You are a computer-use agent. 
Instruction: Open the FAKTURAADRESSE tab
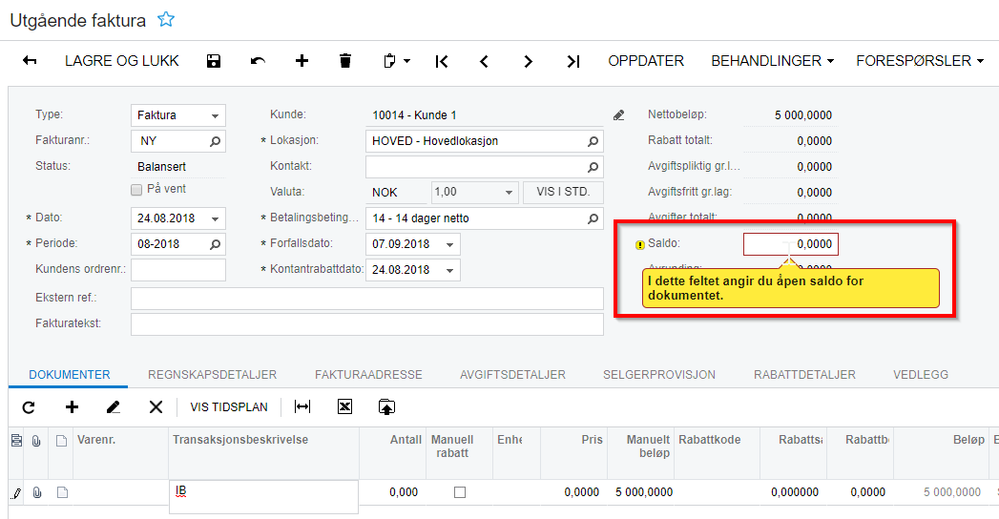[x=368, y=375]
